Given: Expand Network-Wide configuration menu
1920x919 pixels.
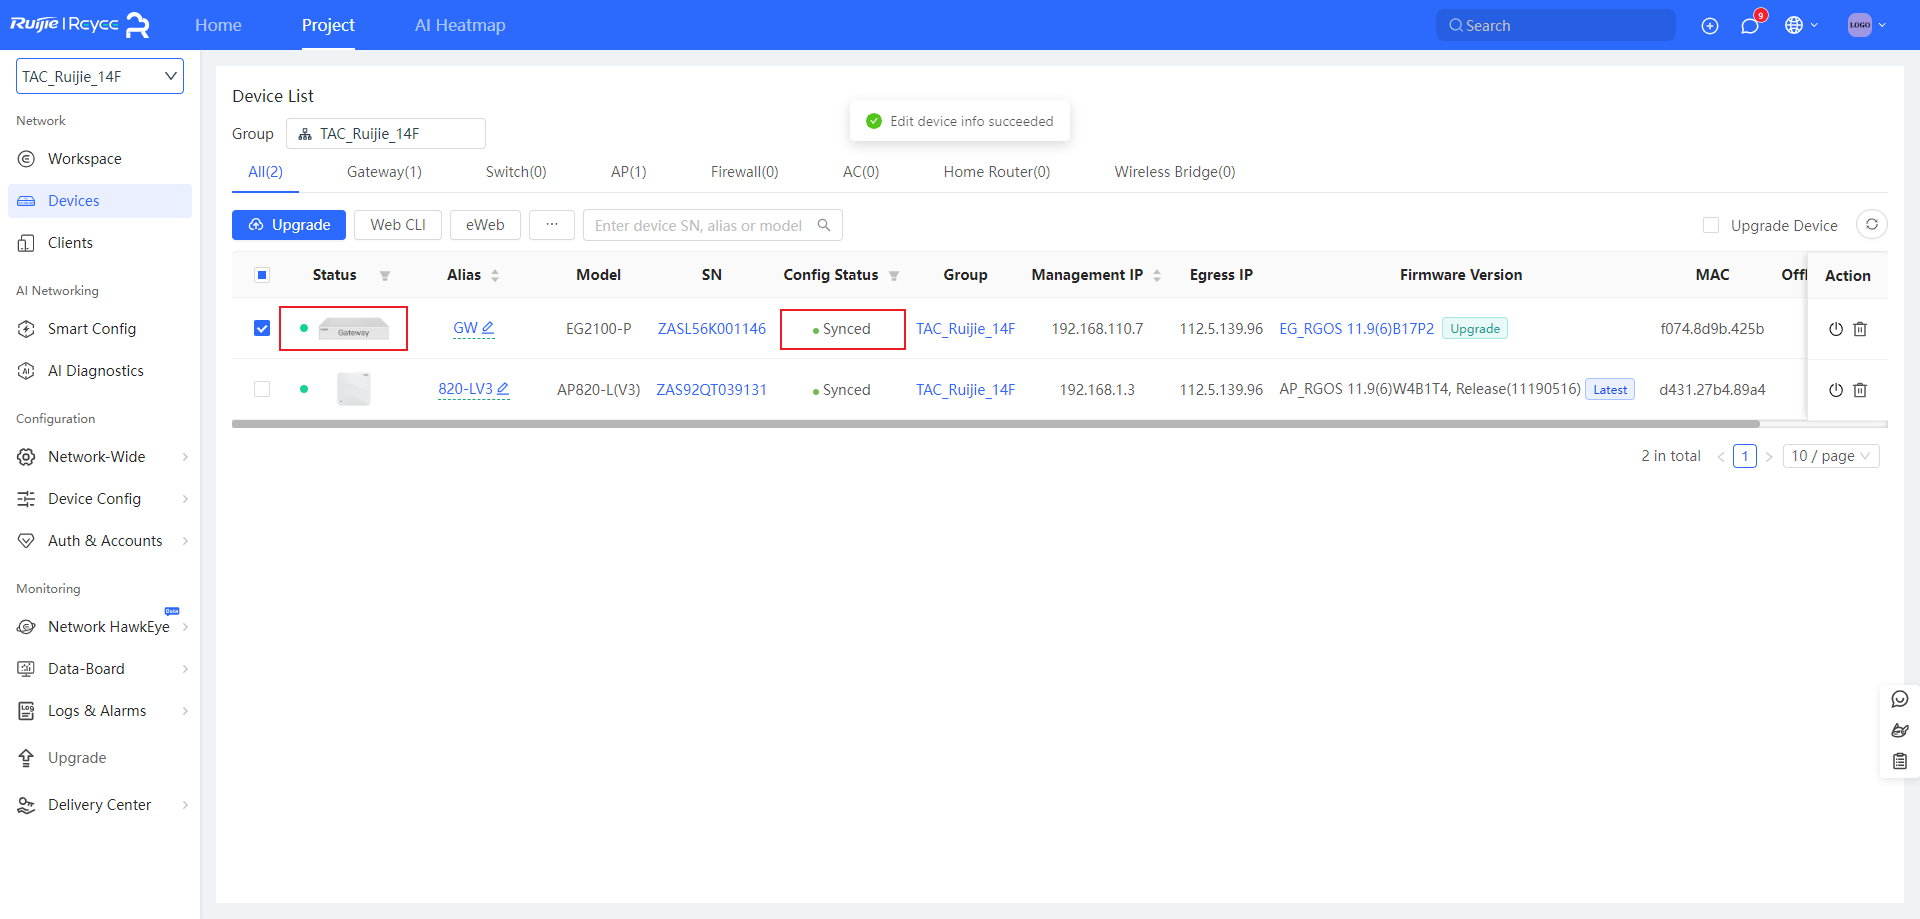Looking at the screenshot, I should pyautogui.click(x=99, y=457).
